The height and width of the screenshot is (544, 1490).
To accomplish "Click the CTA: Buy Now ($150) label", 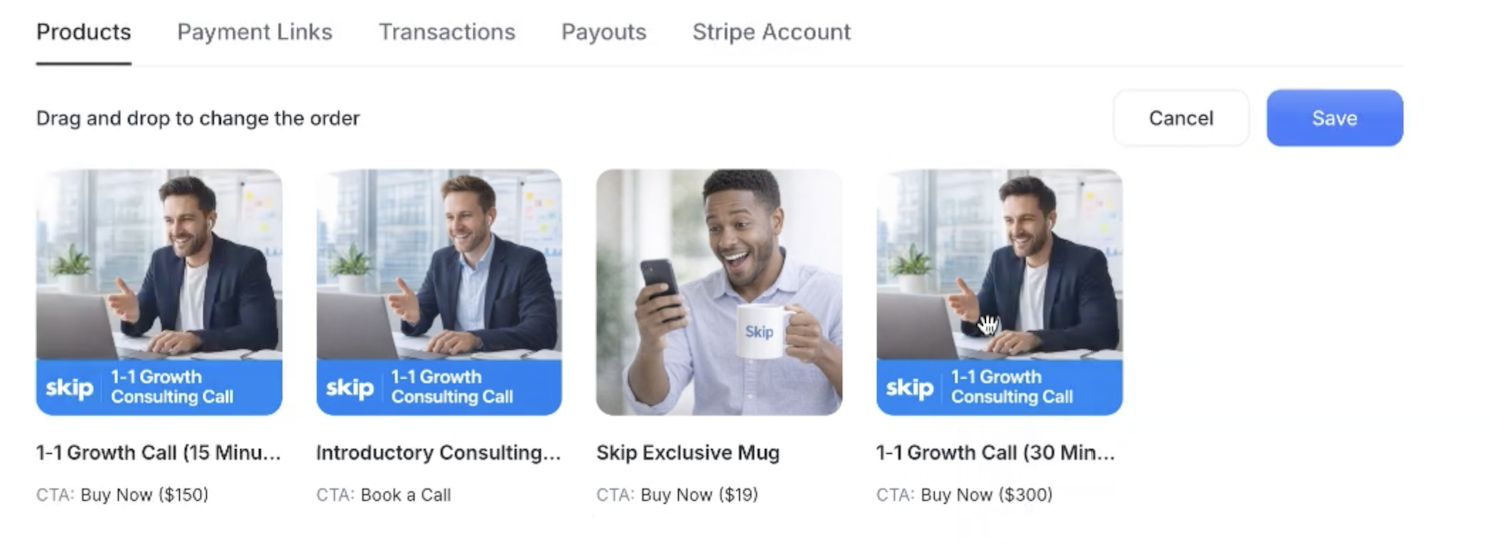I will (122, 495).
